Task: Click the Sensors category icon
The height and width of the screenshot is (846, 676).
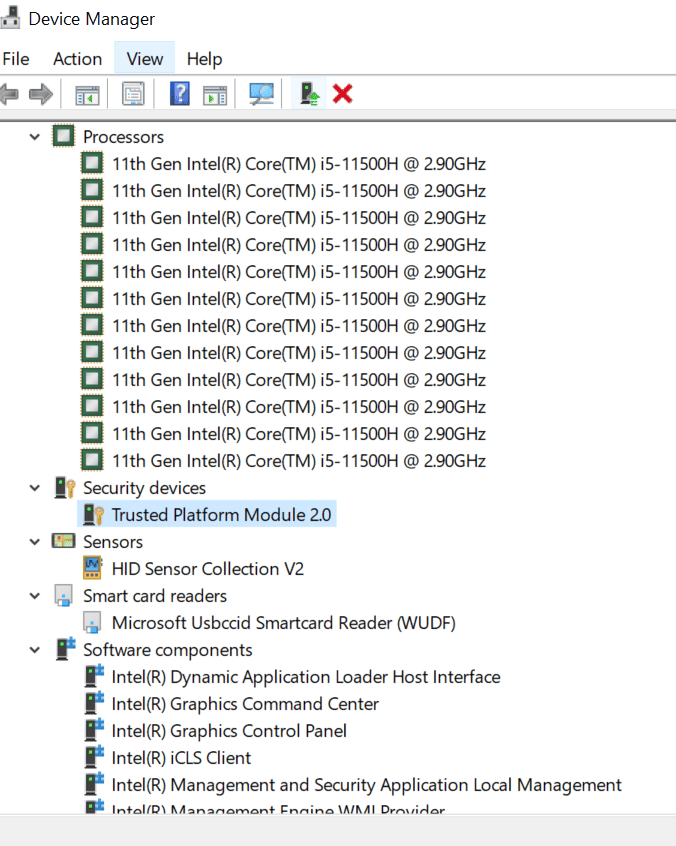Action: 63,541
